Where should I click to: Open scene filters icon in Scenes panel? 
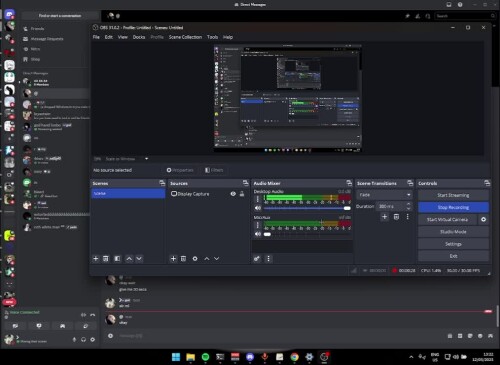[117, 259]
